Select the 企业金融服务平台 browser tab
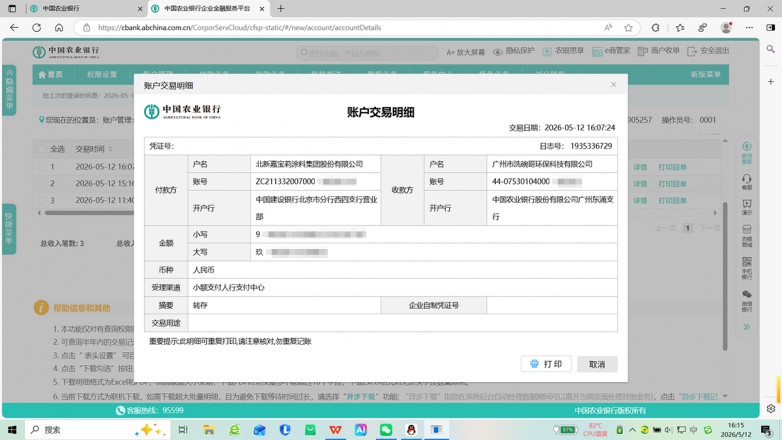782x440 pixels. click(207, 8)
